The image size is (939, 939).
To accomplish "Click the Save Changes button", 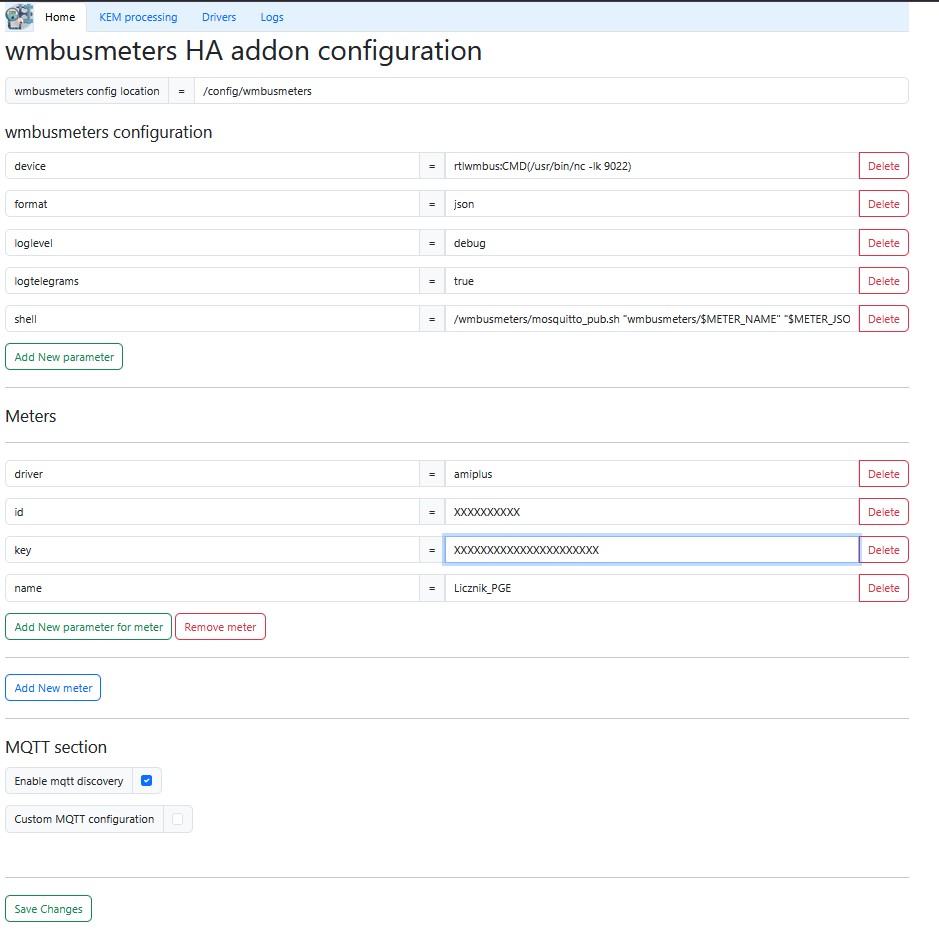I will point(48,909).
